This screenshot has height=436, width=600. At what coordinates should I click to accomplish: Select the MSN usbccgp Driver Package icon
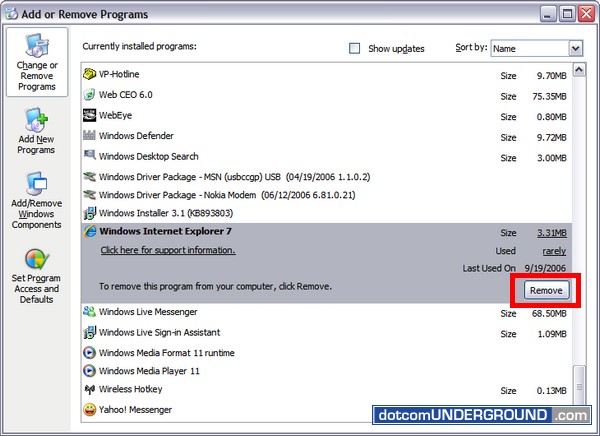[x=89, y=176]
